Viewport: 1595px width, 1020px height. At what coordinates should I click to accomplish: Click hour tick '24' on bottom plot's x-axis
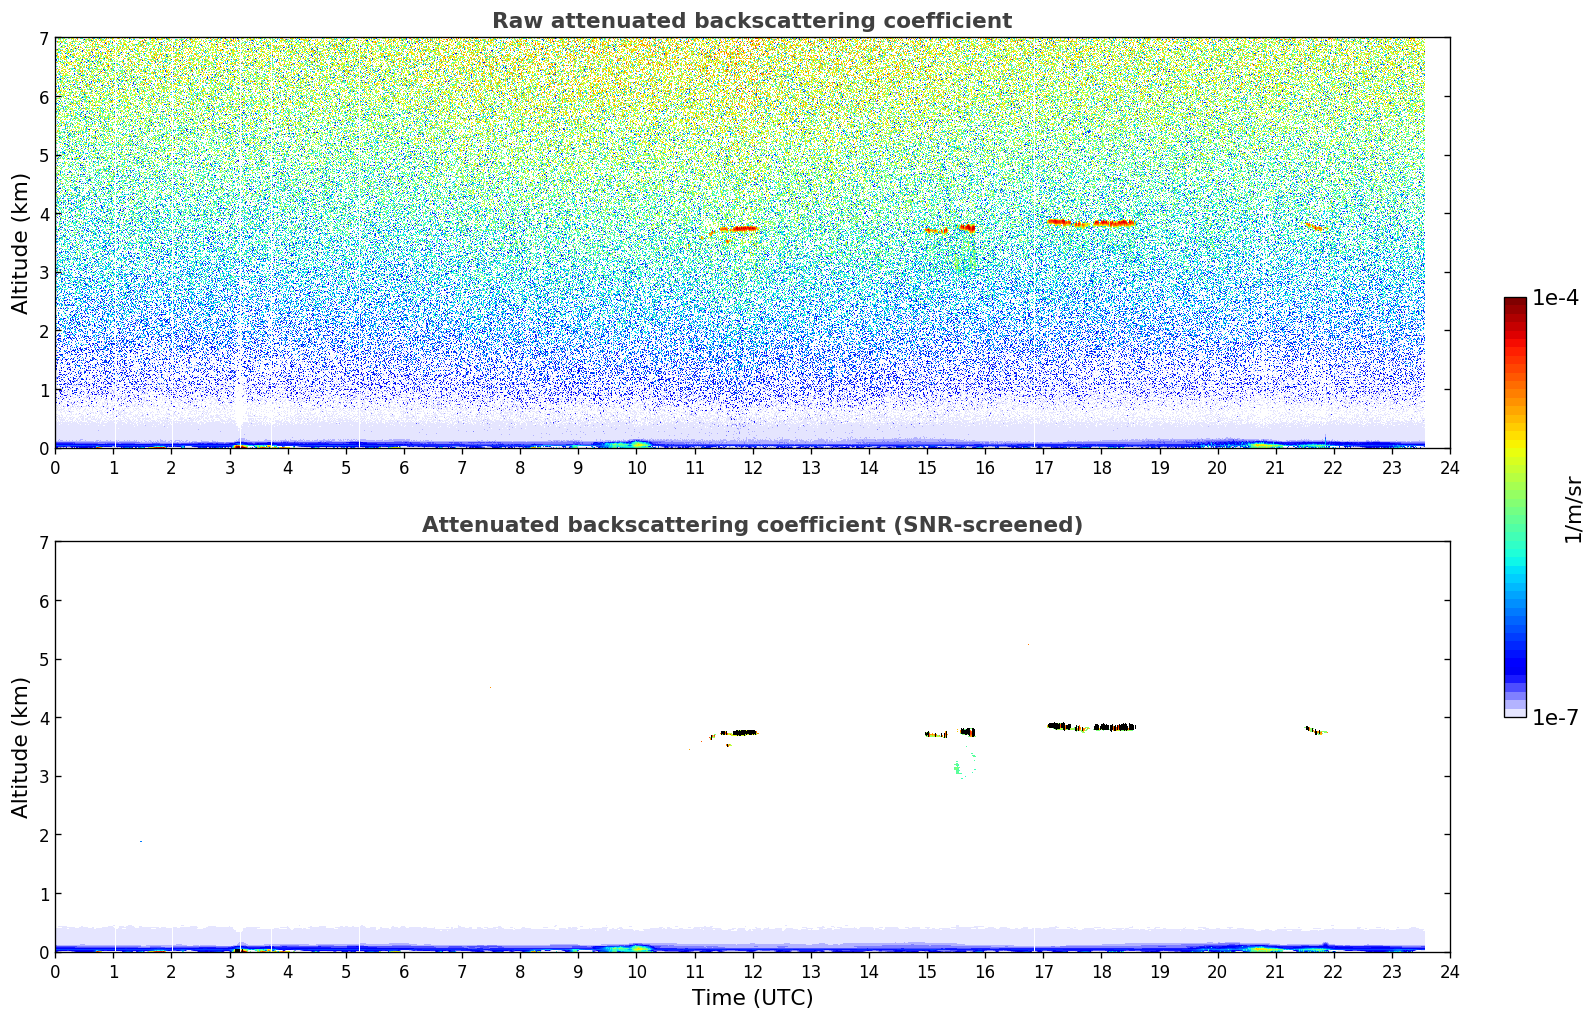point(1449,971)
